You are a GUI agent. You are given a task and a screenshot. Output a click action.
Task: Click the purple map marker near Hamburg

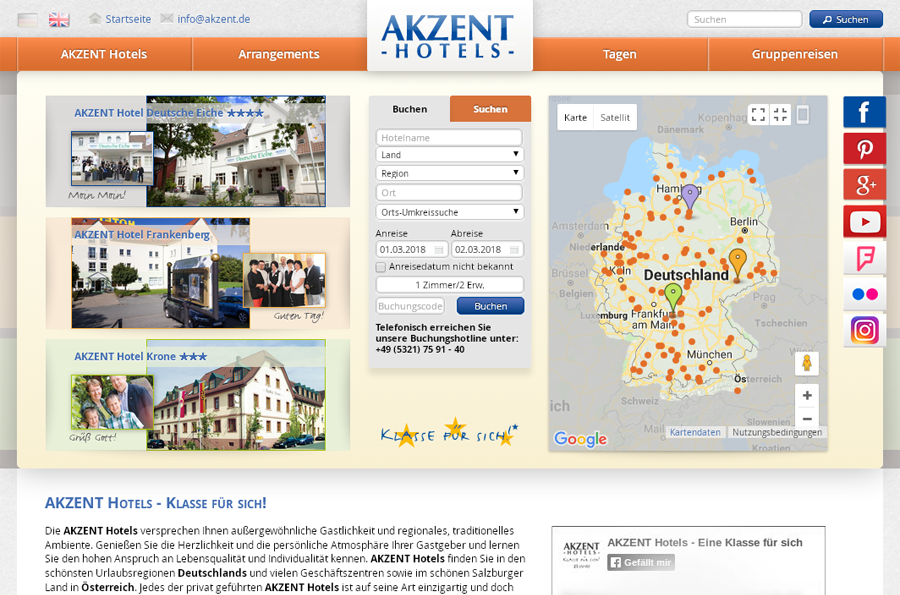(690, 196)
